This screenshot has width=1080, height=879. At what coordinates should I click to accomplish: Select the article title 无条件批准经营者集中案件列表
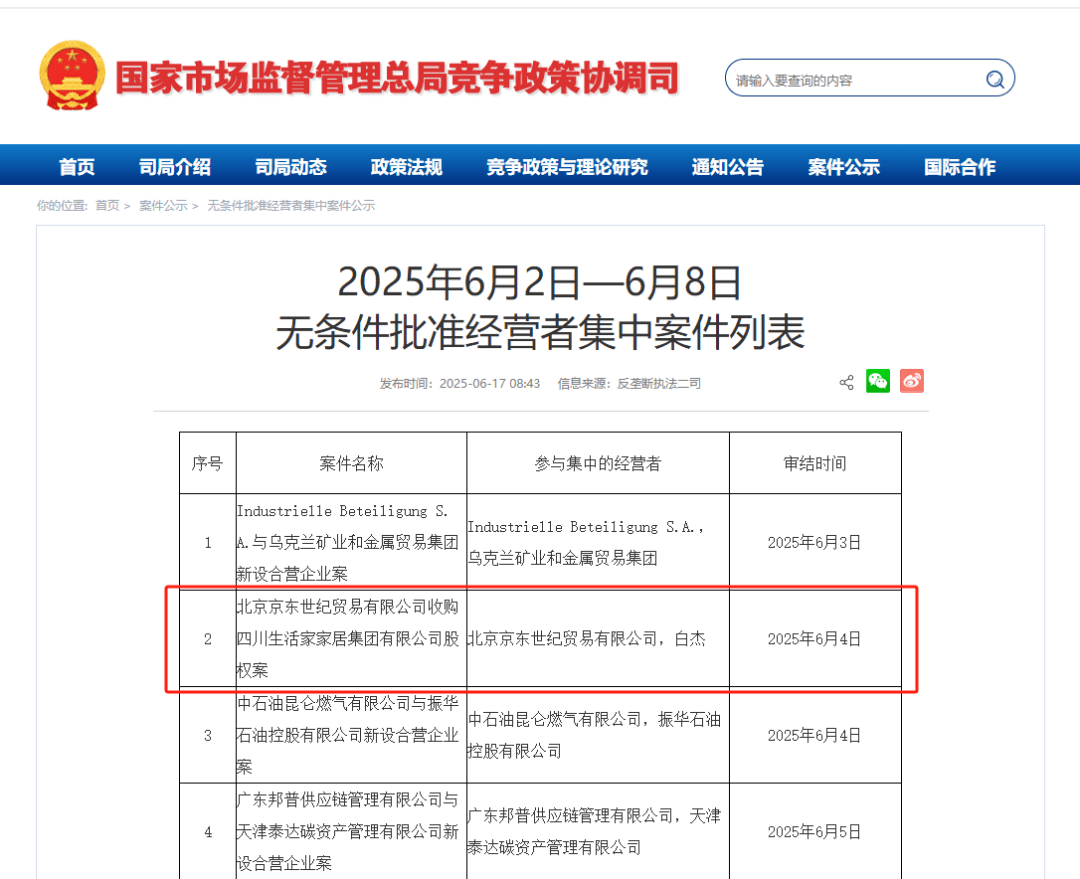(x=540, y=332)
